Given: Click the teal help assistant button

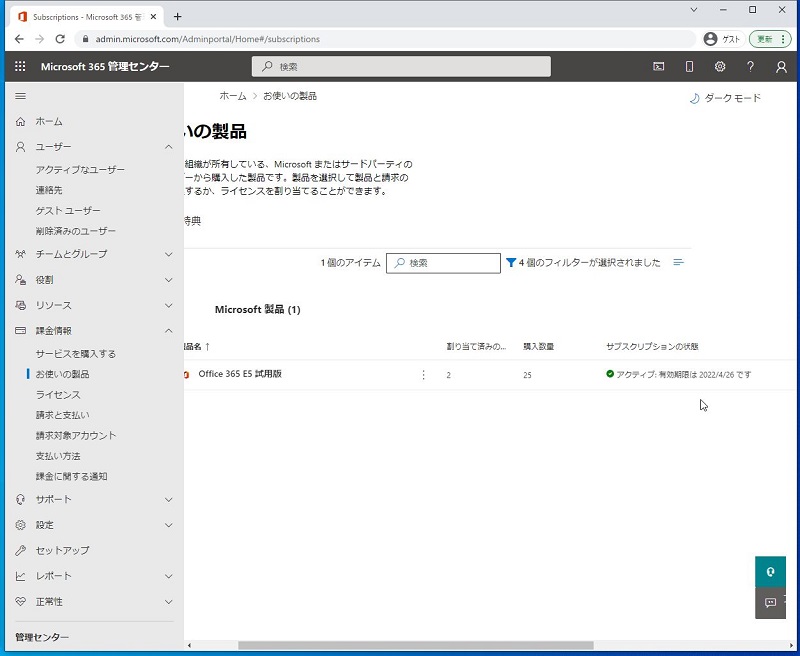Looking at the screenshot, I should coord(770,571).
